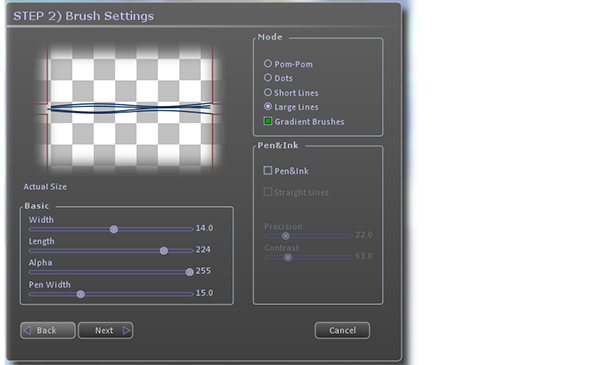Click the Precision slider handle
Screen dimensions: 600x365
[285, 236]
